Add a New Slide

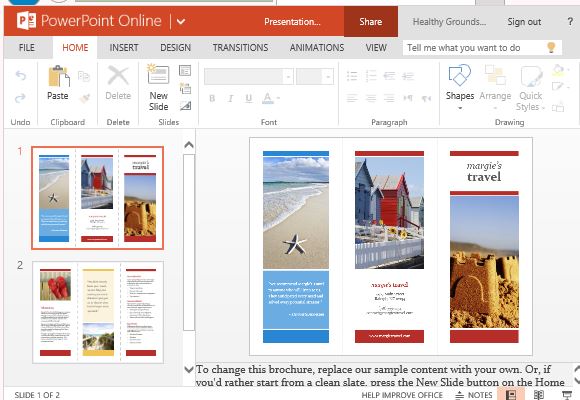click(158, 88)
